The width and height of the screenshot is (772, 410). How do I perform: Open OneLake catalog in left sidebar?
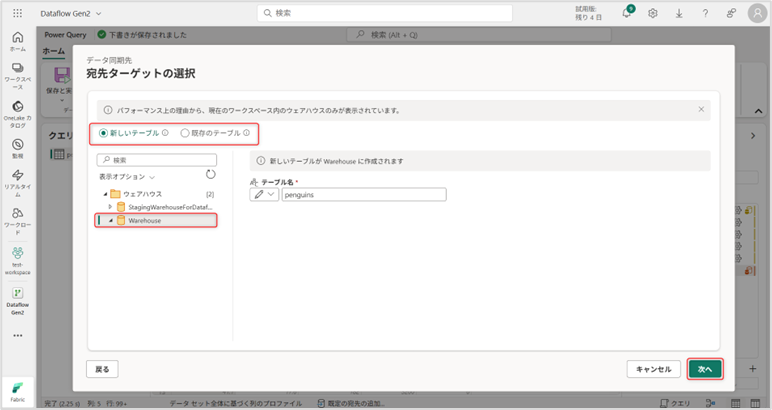[18, 114]
